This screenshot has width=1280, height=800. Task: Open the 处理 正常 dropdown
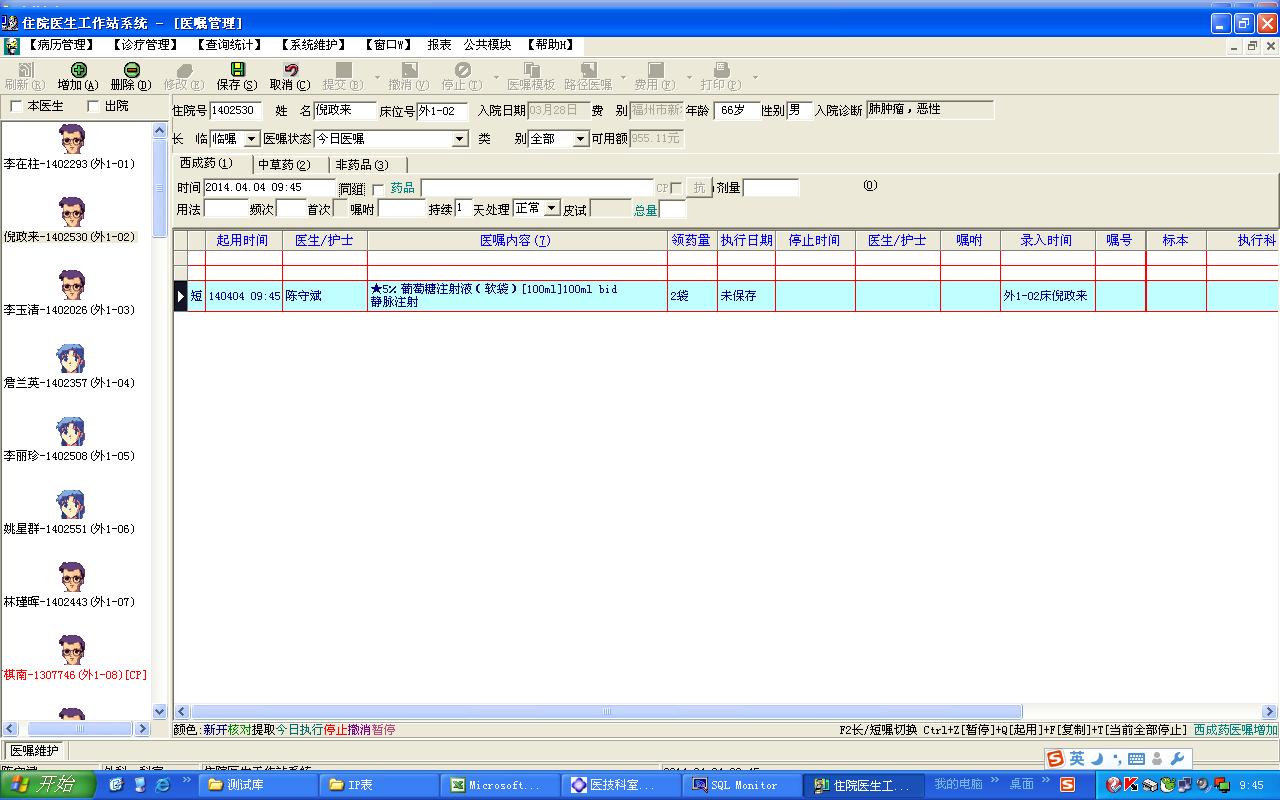click(x=551, y=208)
